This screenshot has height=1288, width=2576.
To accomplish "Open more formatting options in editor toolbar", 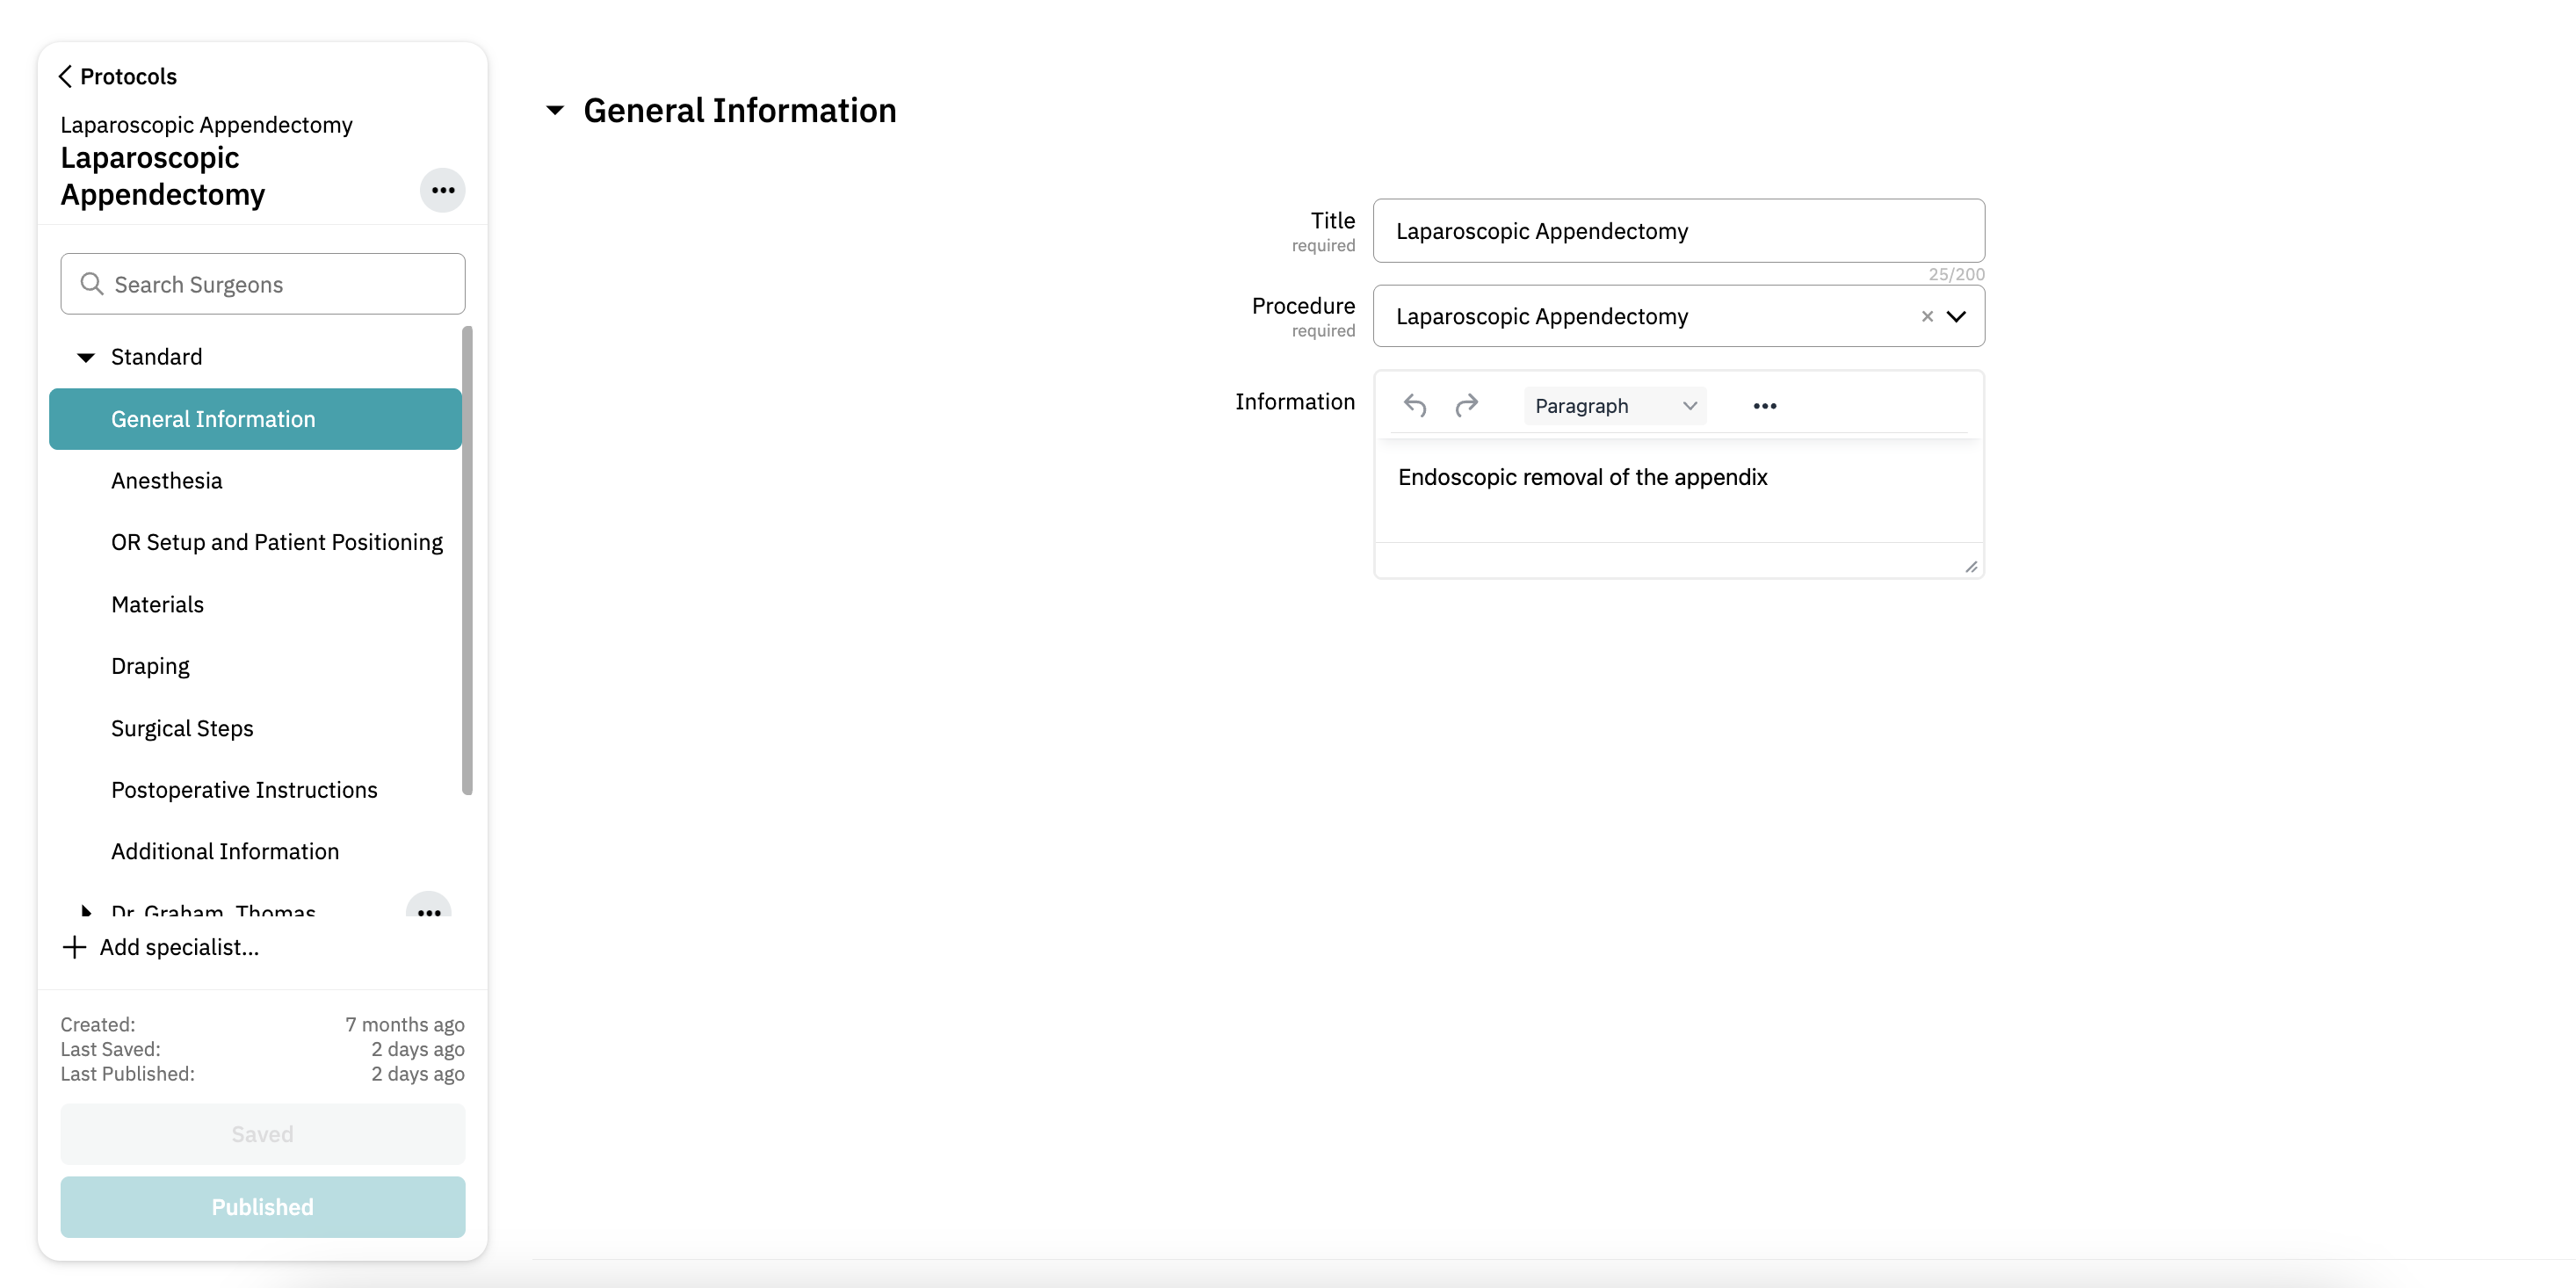I will (1764, 405).
